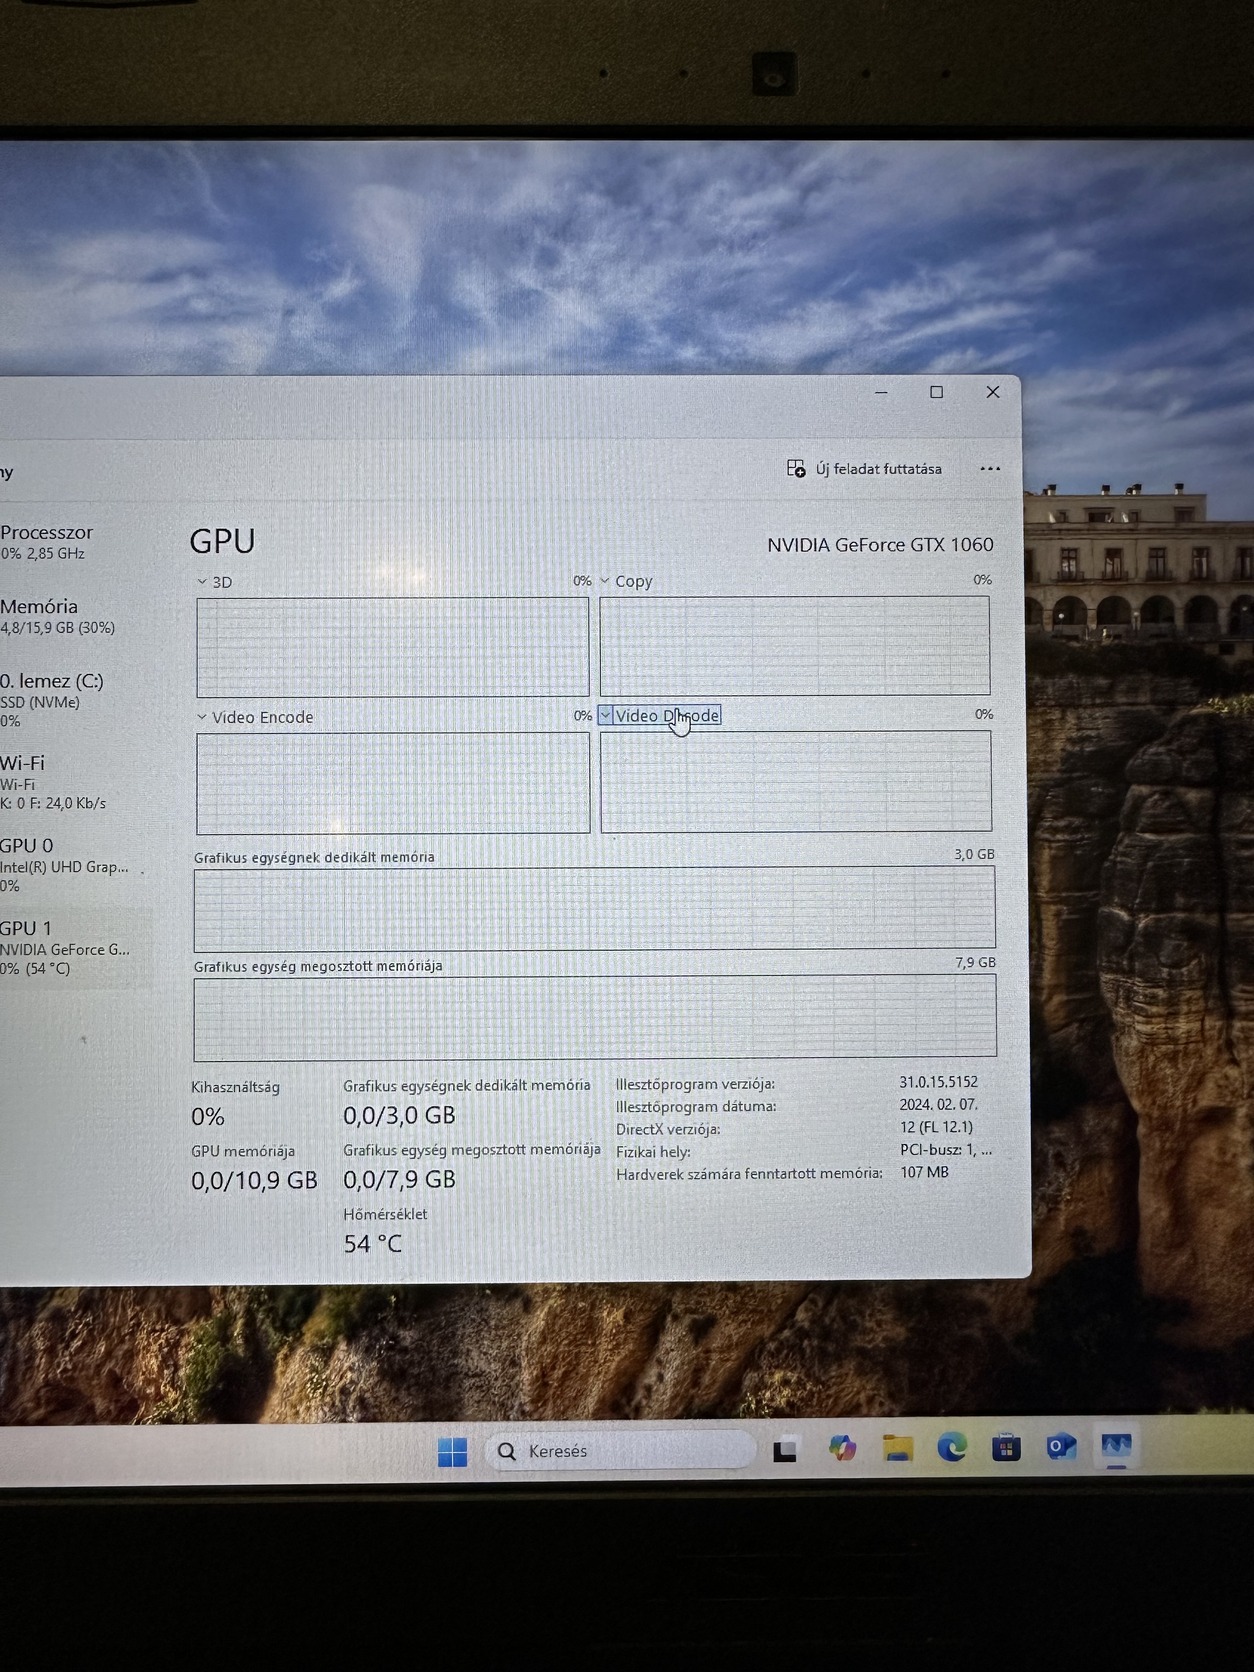This screenshot has height=1672, width=1254.
Task: Click the Kihasználtság 0% value
Action: (x=208, y=1117)
